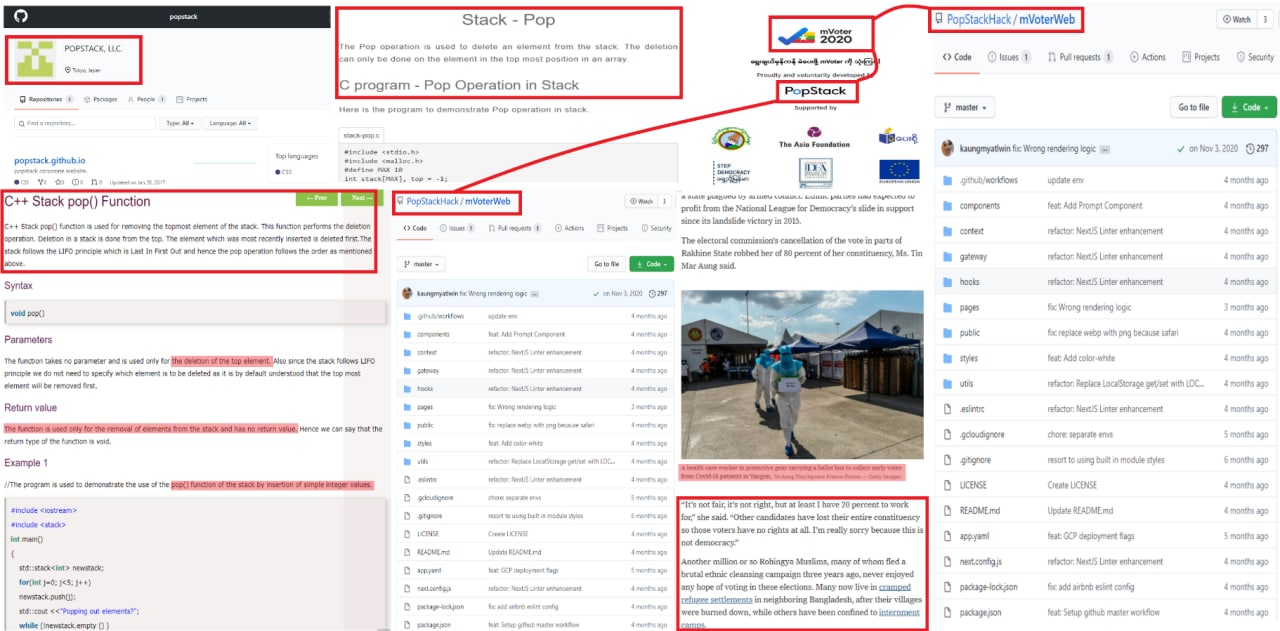This screenshot has height=631, width=1280.
Task: Go to the green Prev button on C++ page
Action: pos(316,198)
